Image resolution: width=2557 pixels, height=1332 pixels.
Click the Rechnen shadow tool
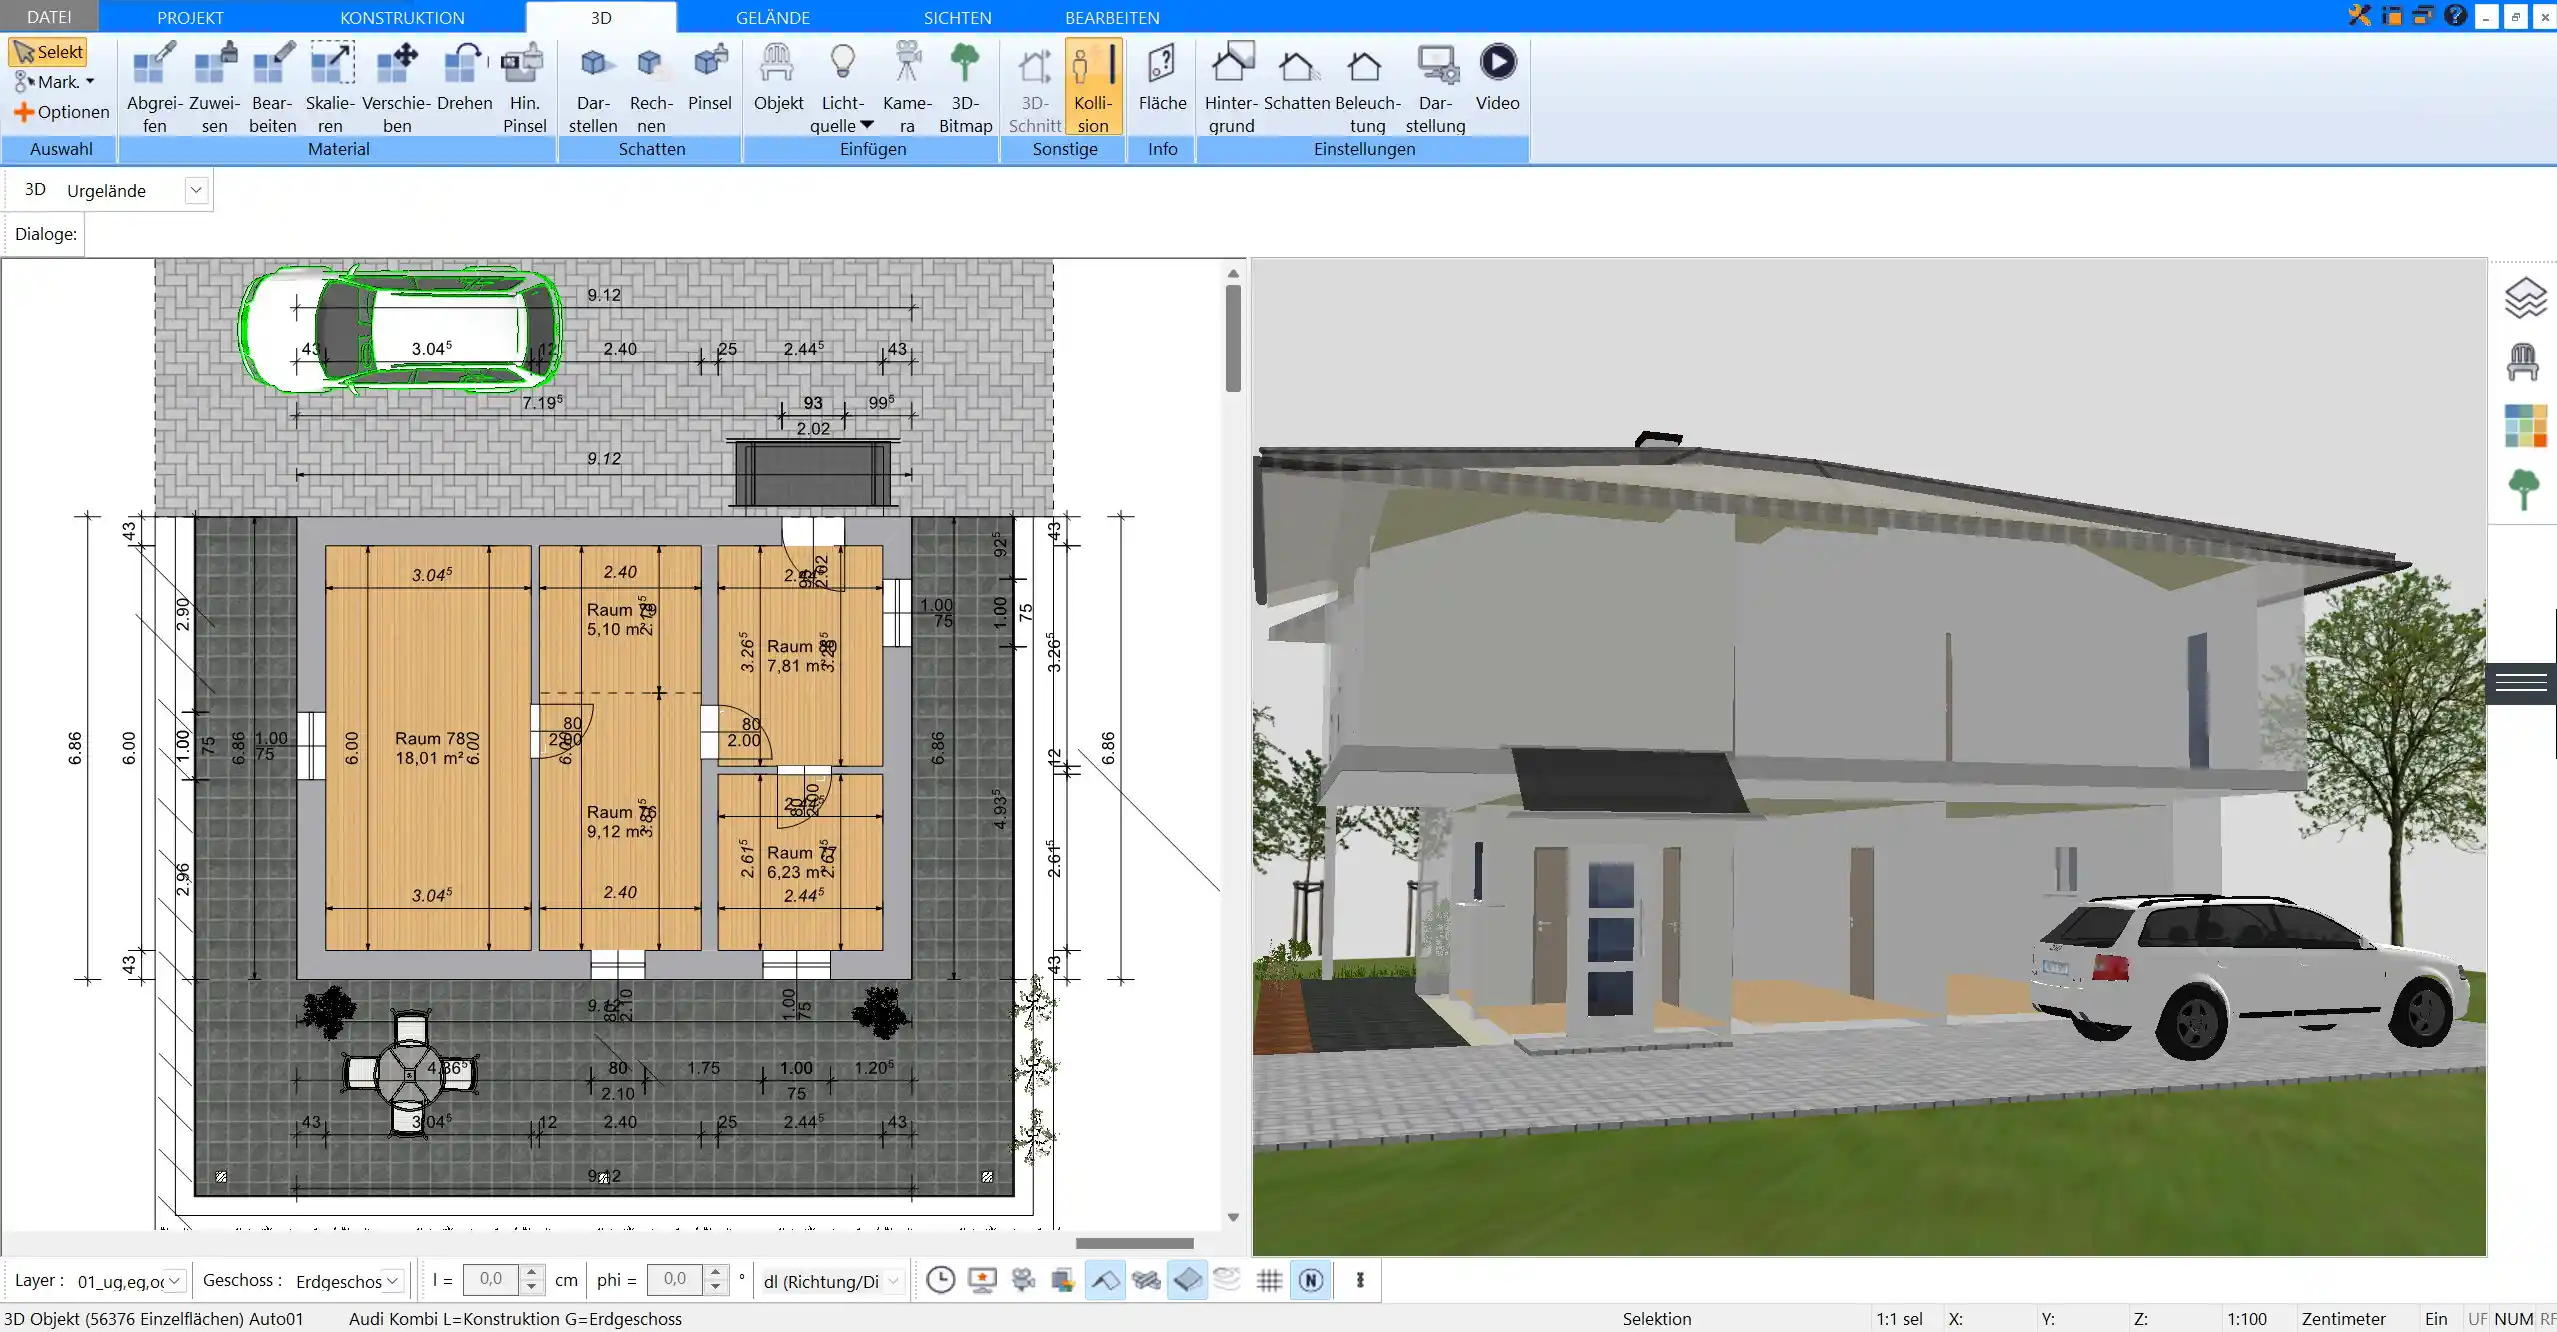651,88
